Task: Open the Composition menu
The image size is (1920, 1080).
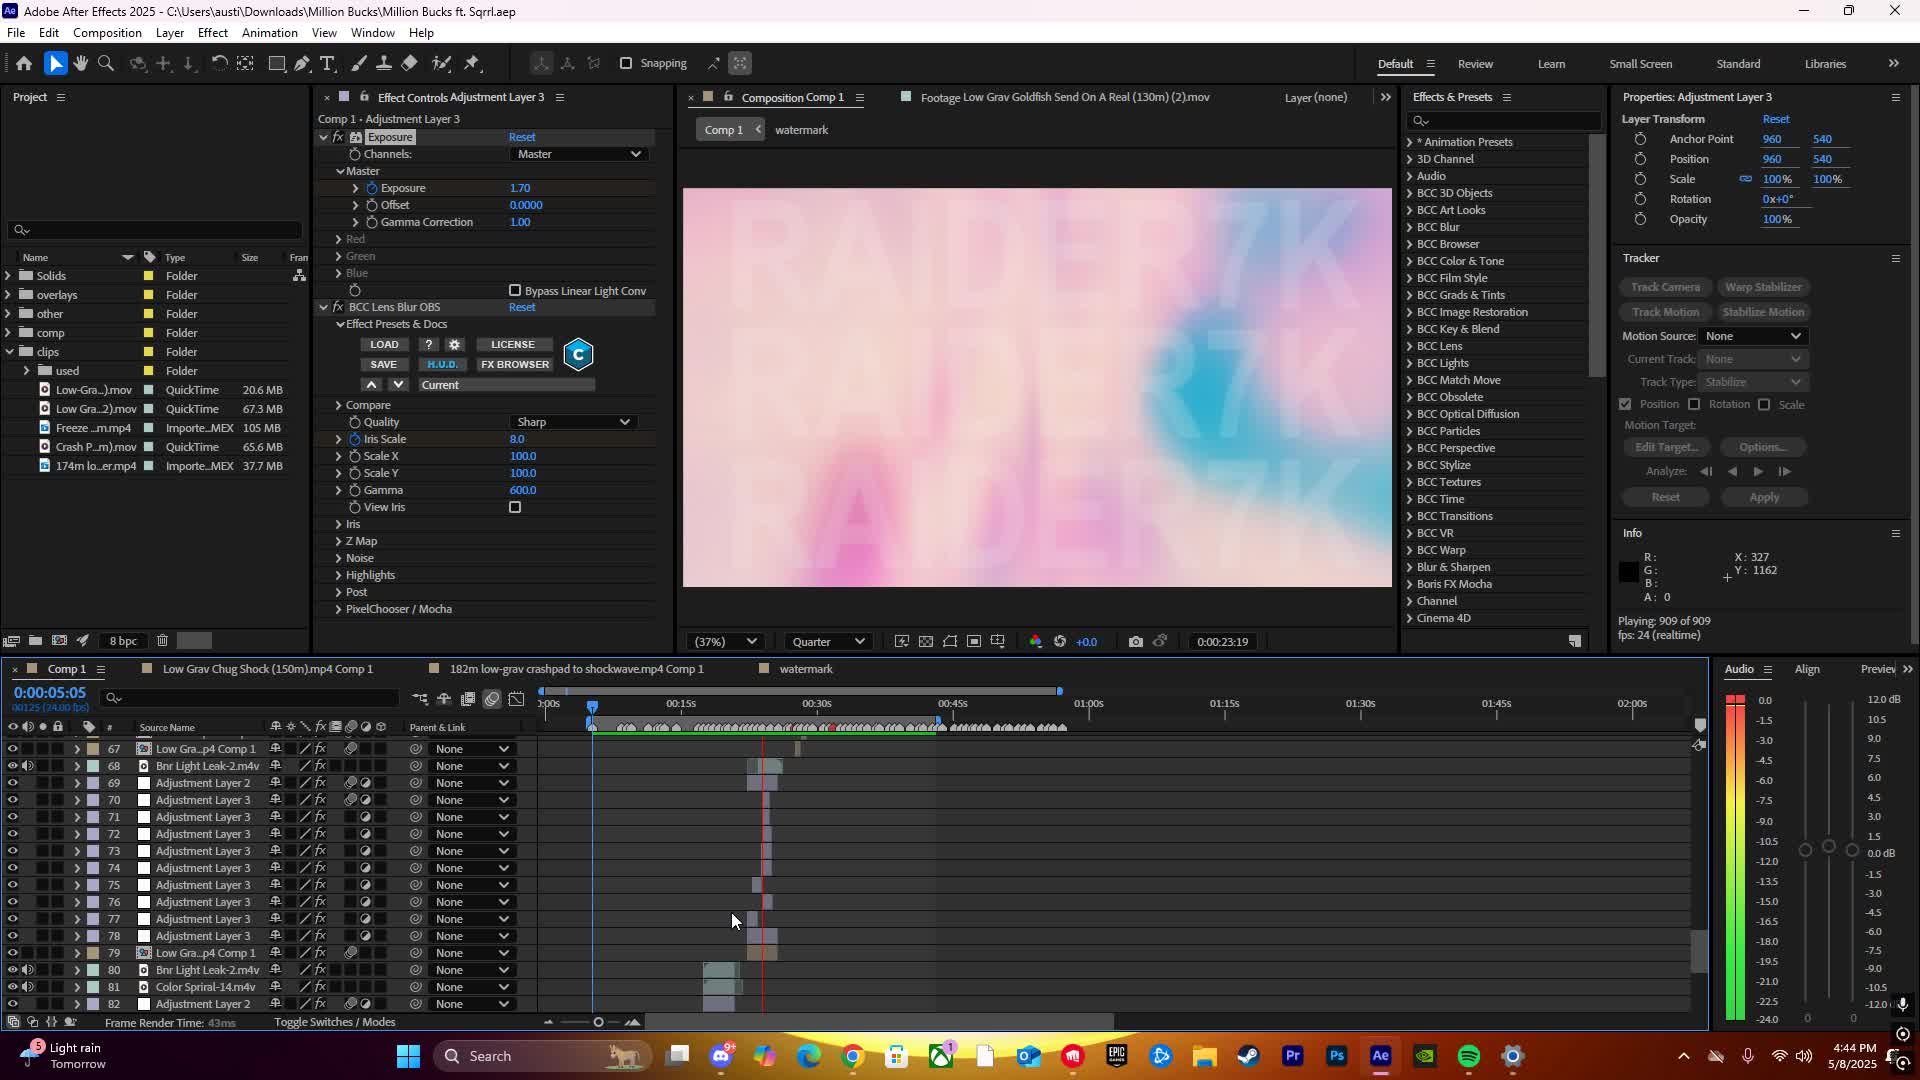Action: [x=107, y=32]
